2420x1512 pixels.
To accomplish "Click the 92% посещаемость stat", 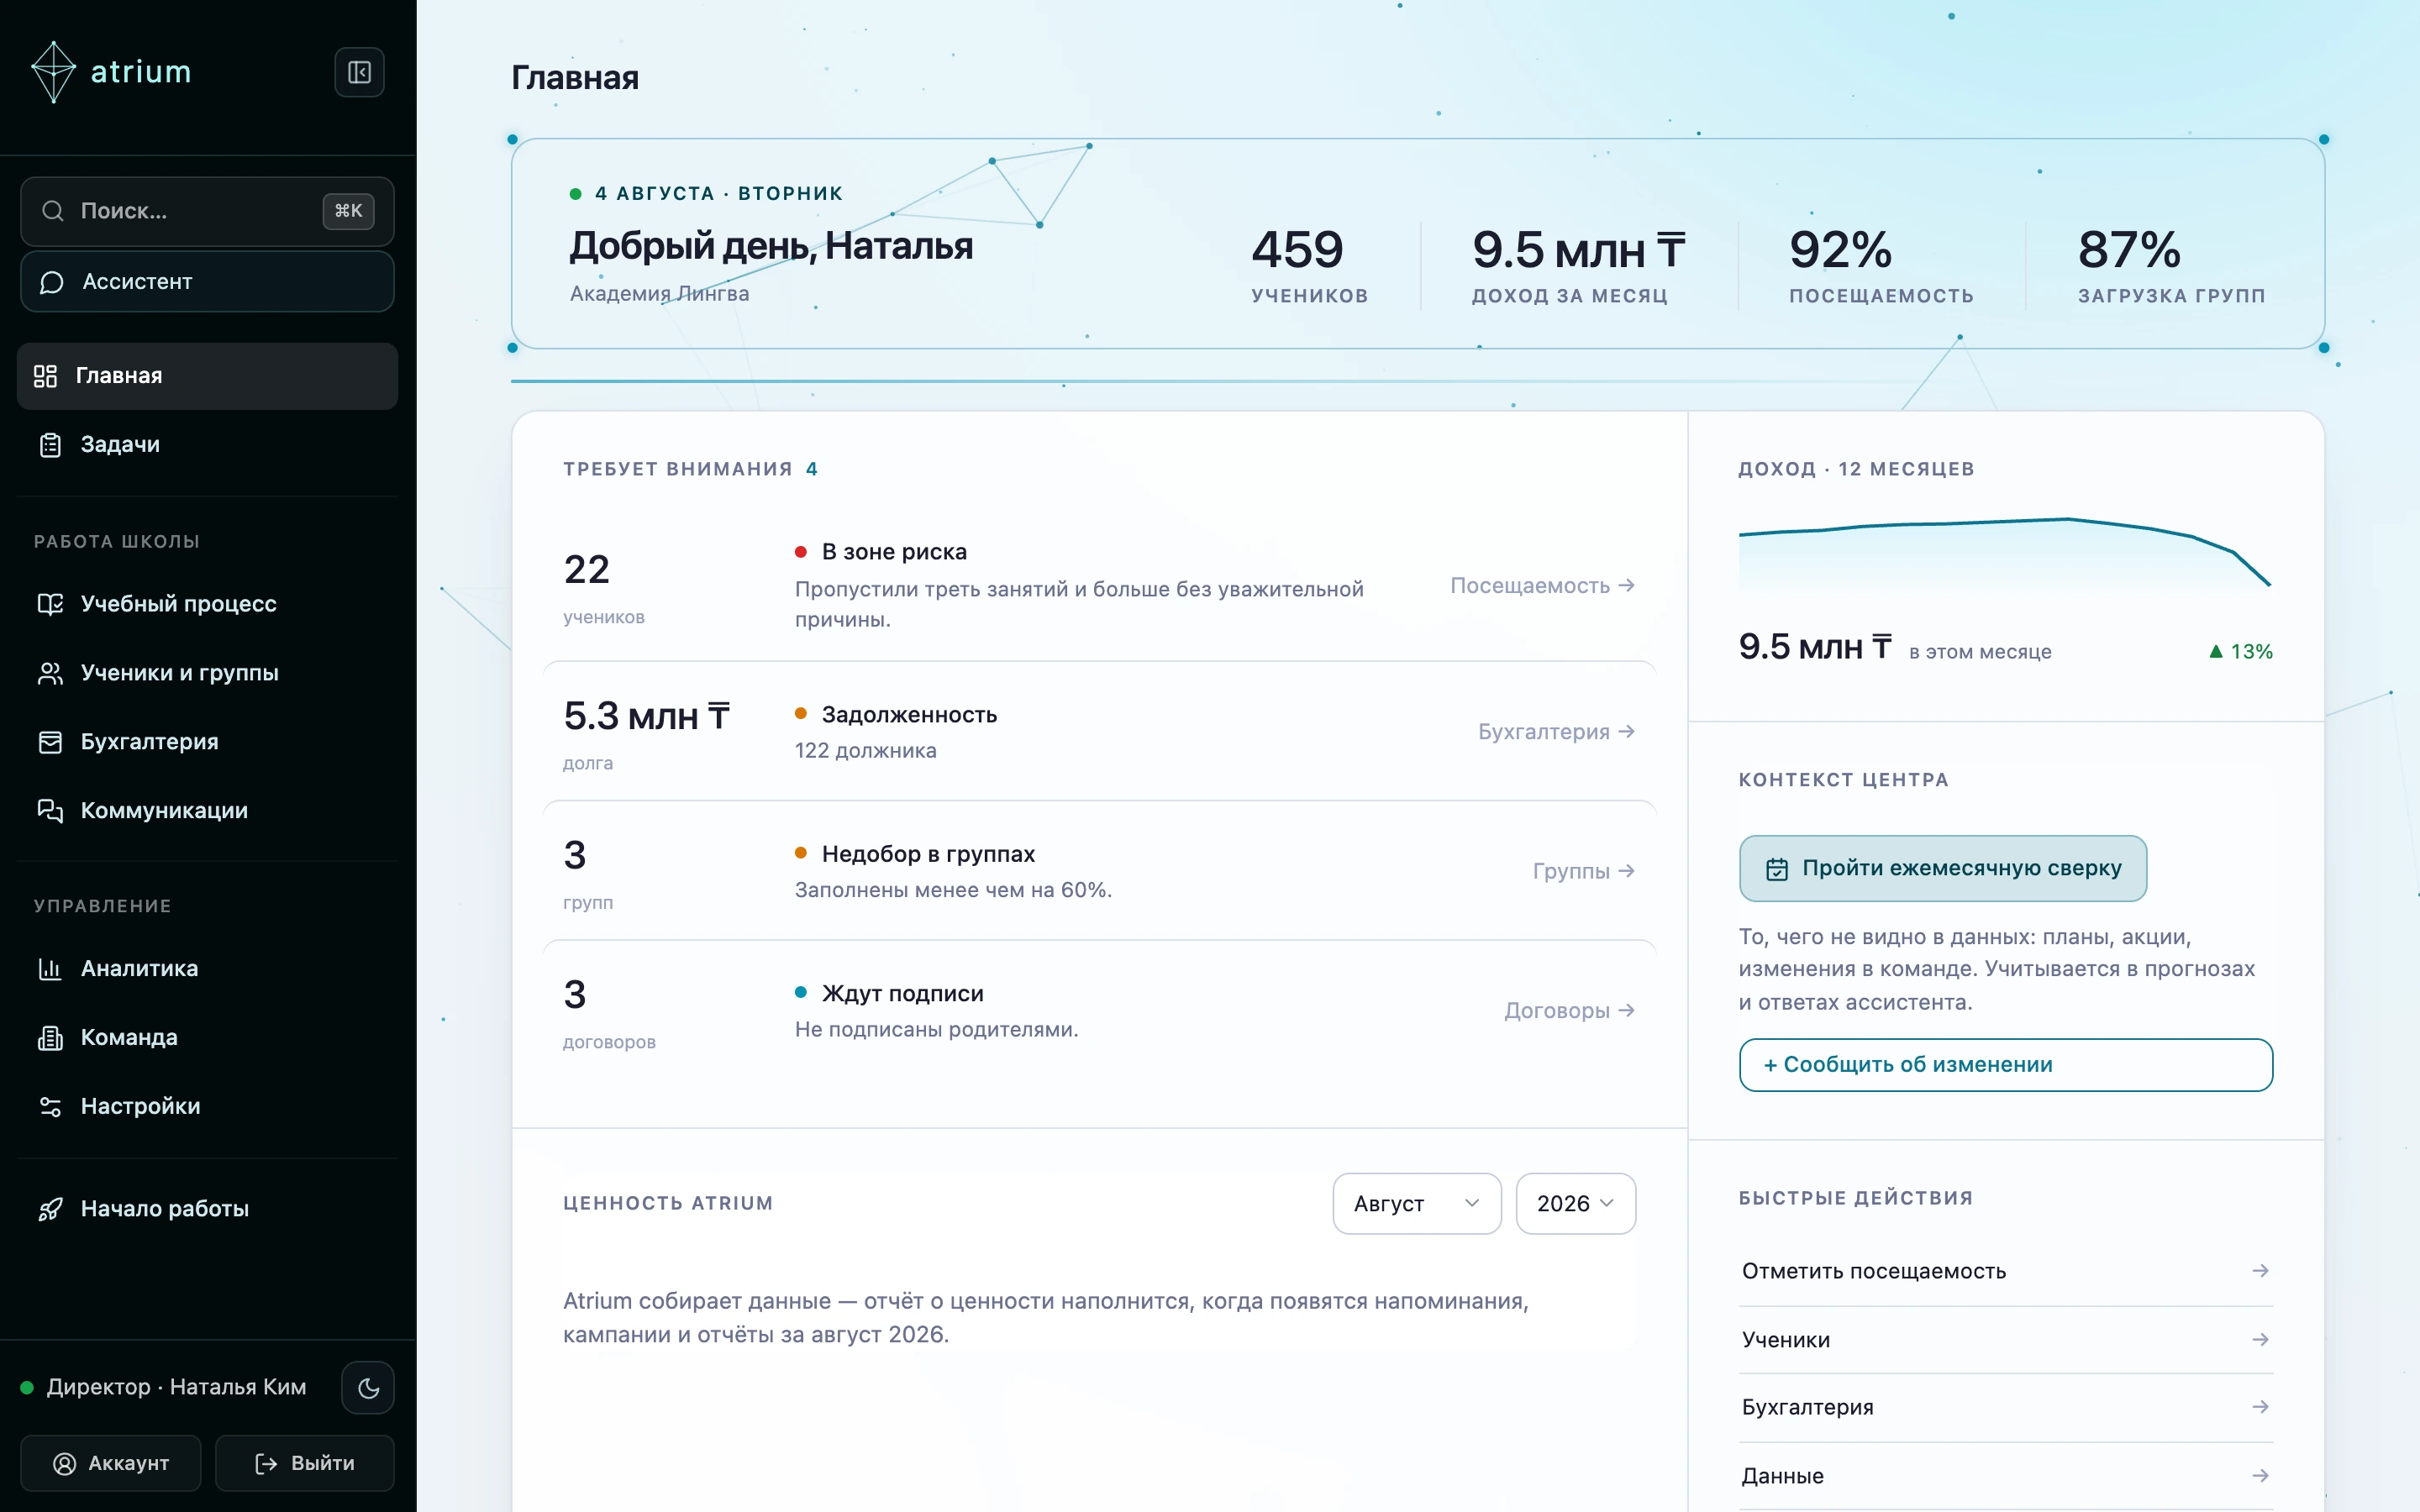I will (x=1881, y=266).
